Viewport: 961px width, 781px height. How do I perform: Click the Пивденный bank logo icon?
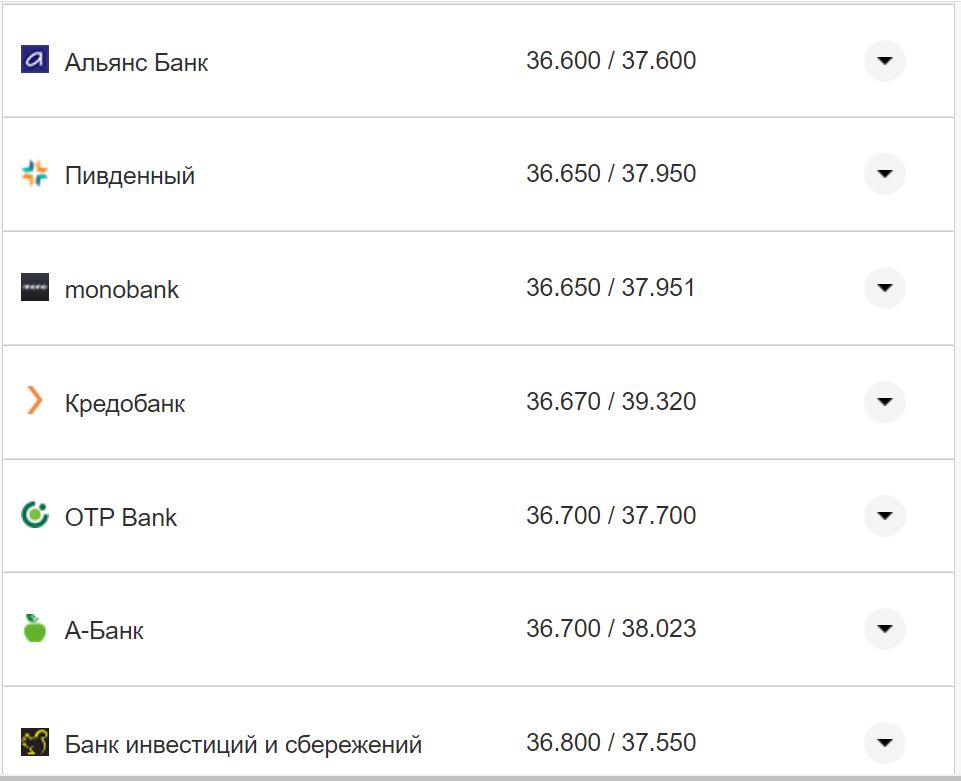click(x=35, y=174)
